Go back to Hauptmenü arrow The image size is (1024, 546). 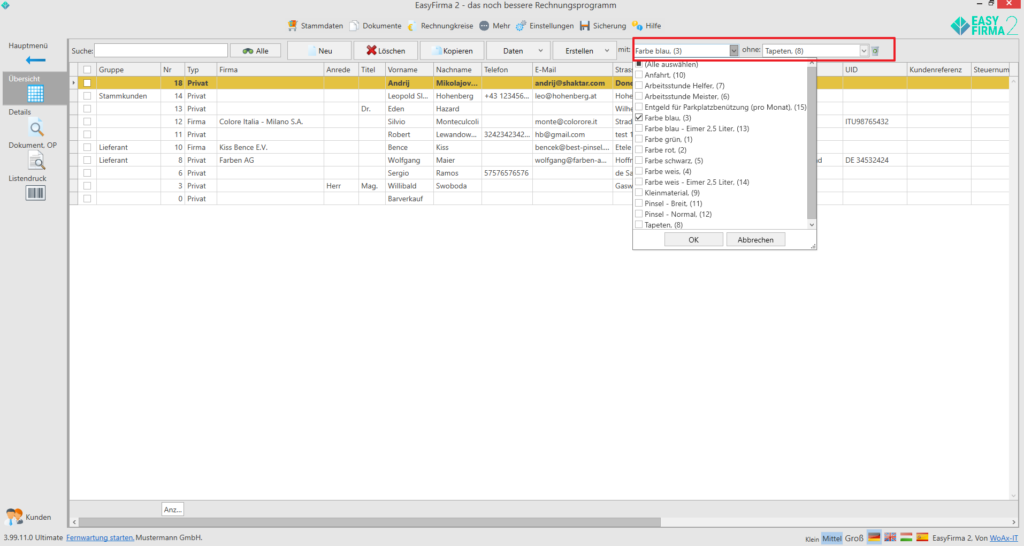pos(35,60)
